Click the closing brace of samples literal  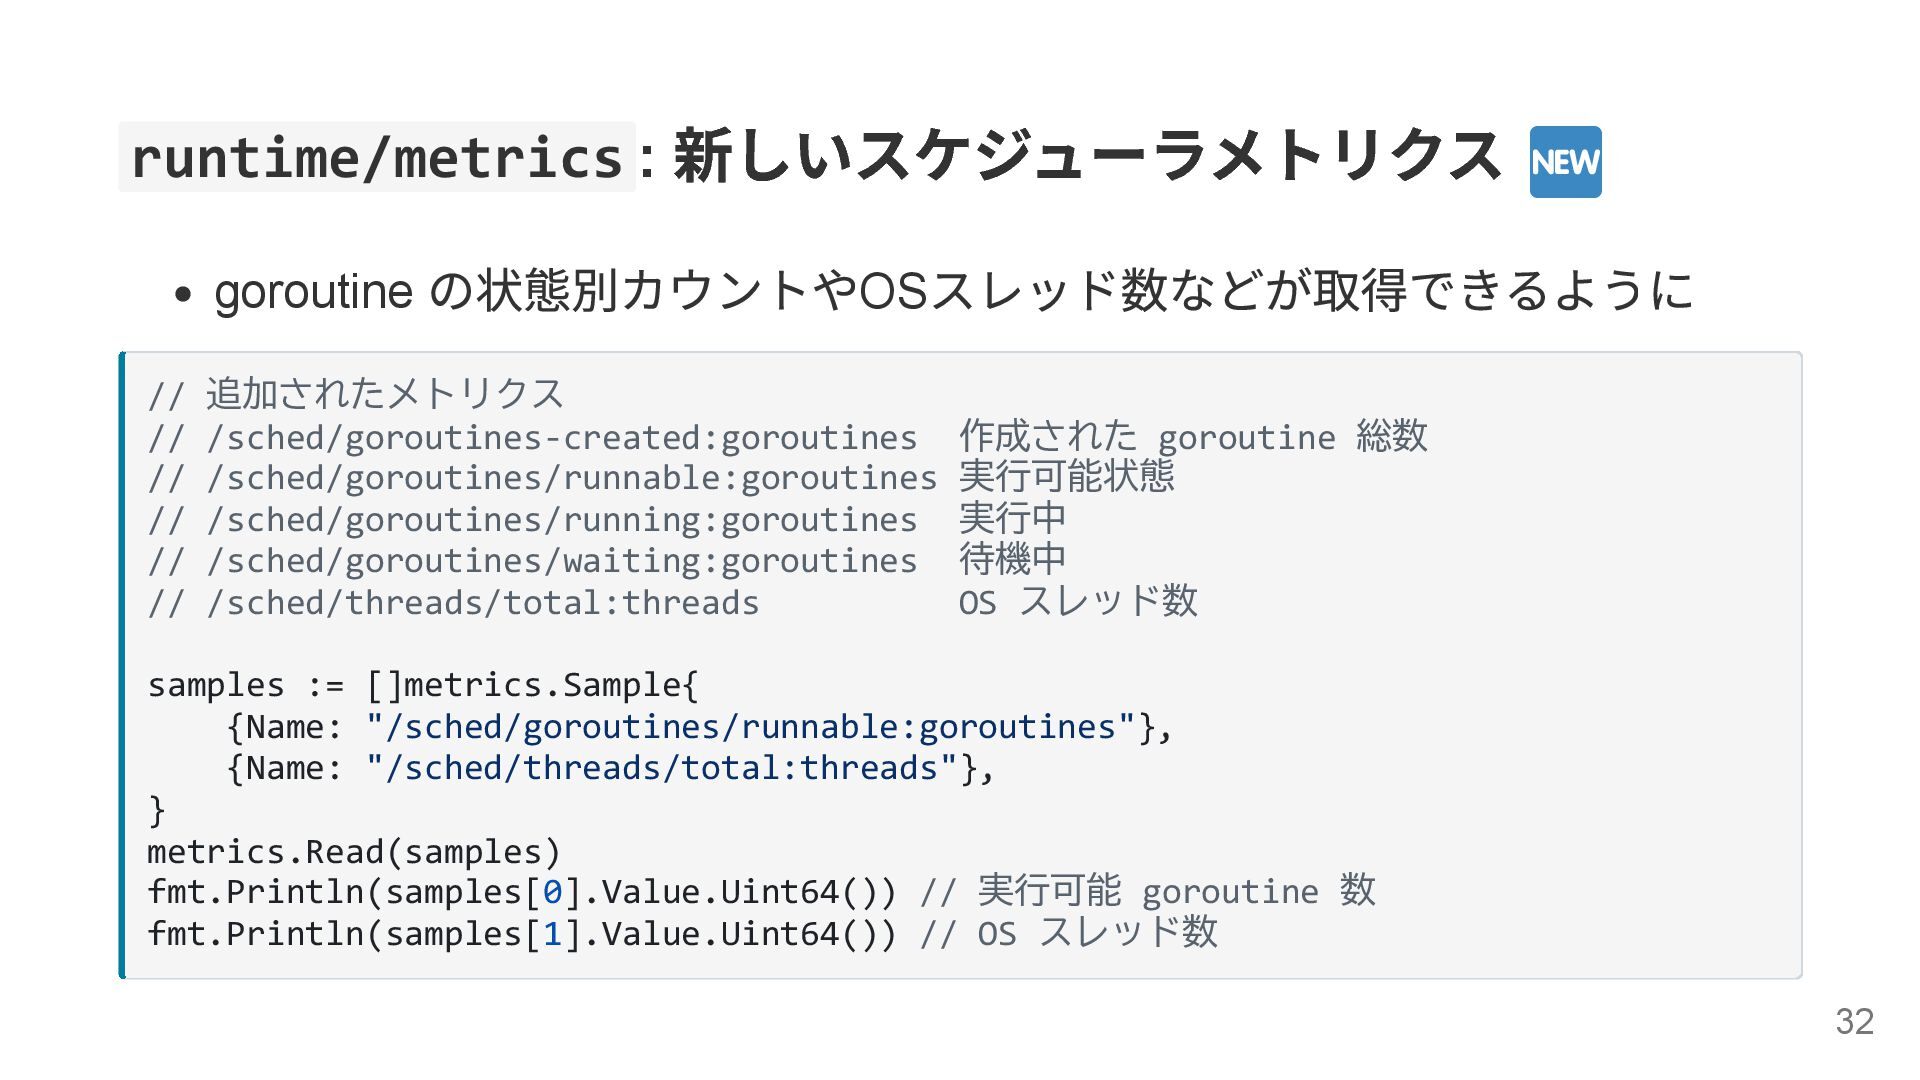(x=156, y=810)
